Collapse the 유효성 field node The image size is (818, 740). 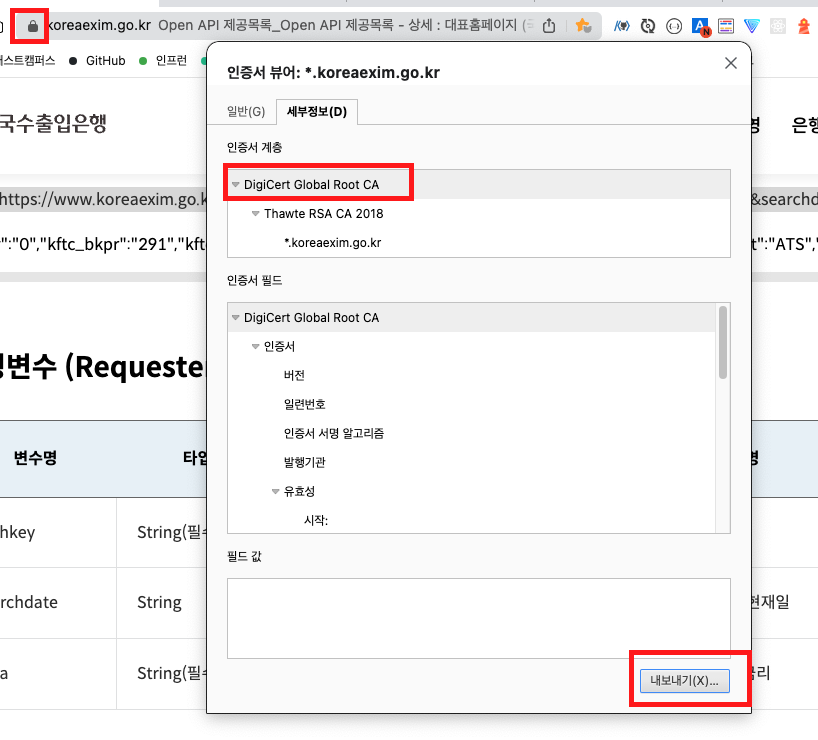[x=275, y=491]
